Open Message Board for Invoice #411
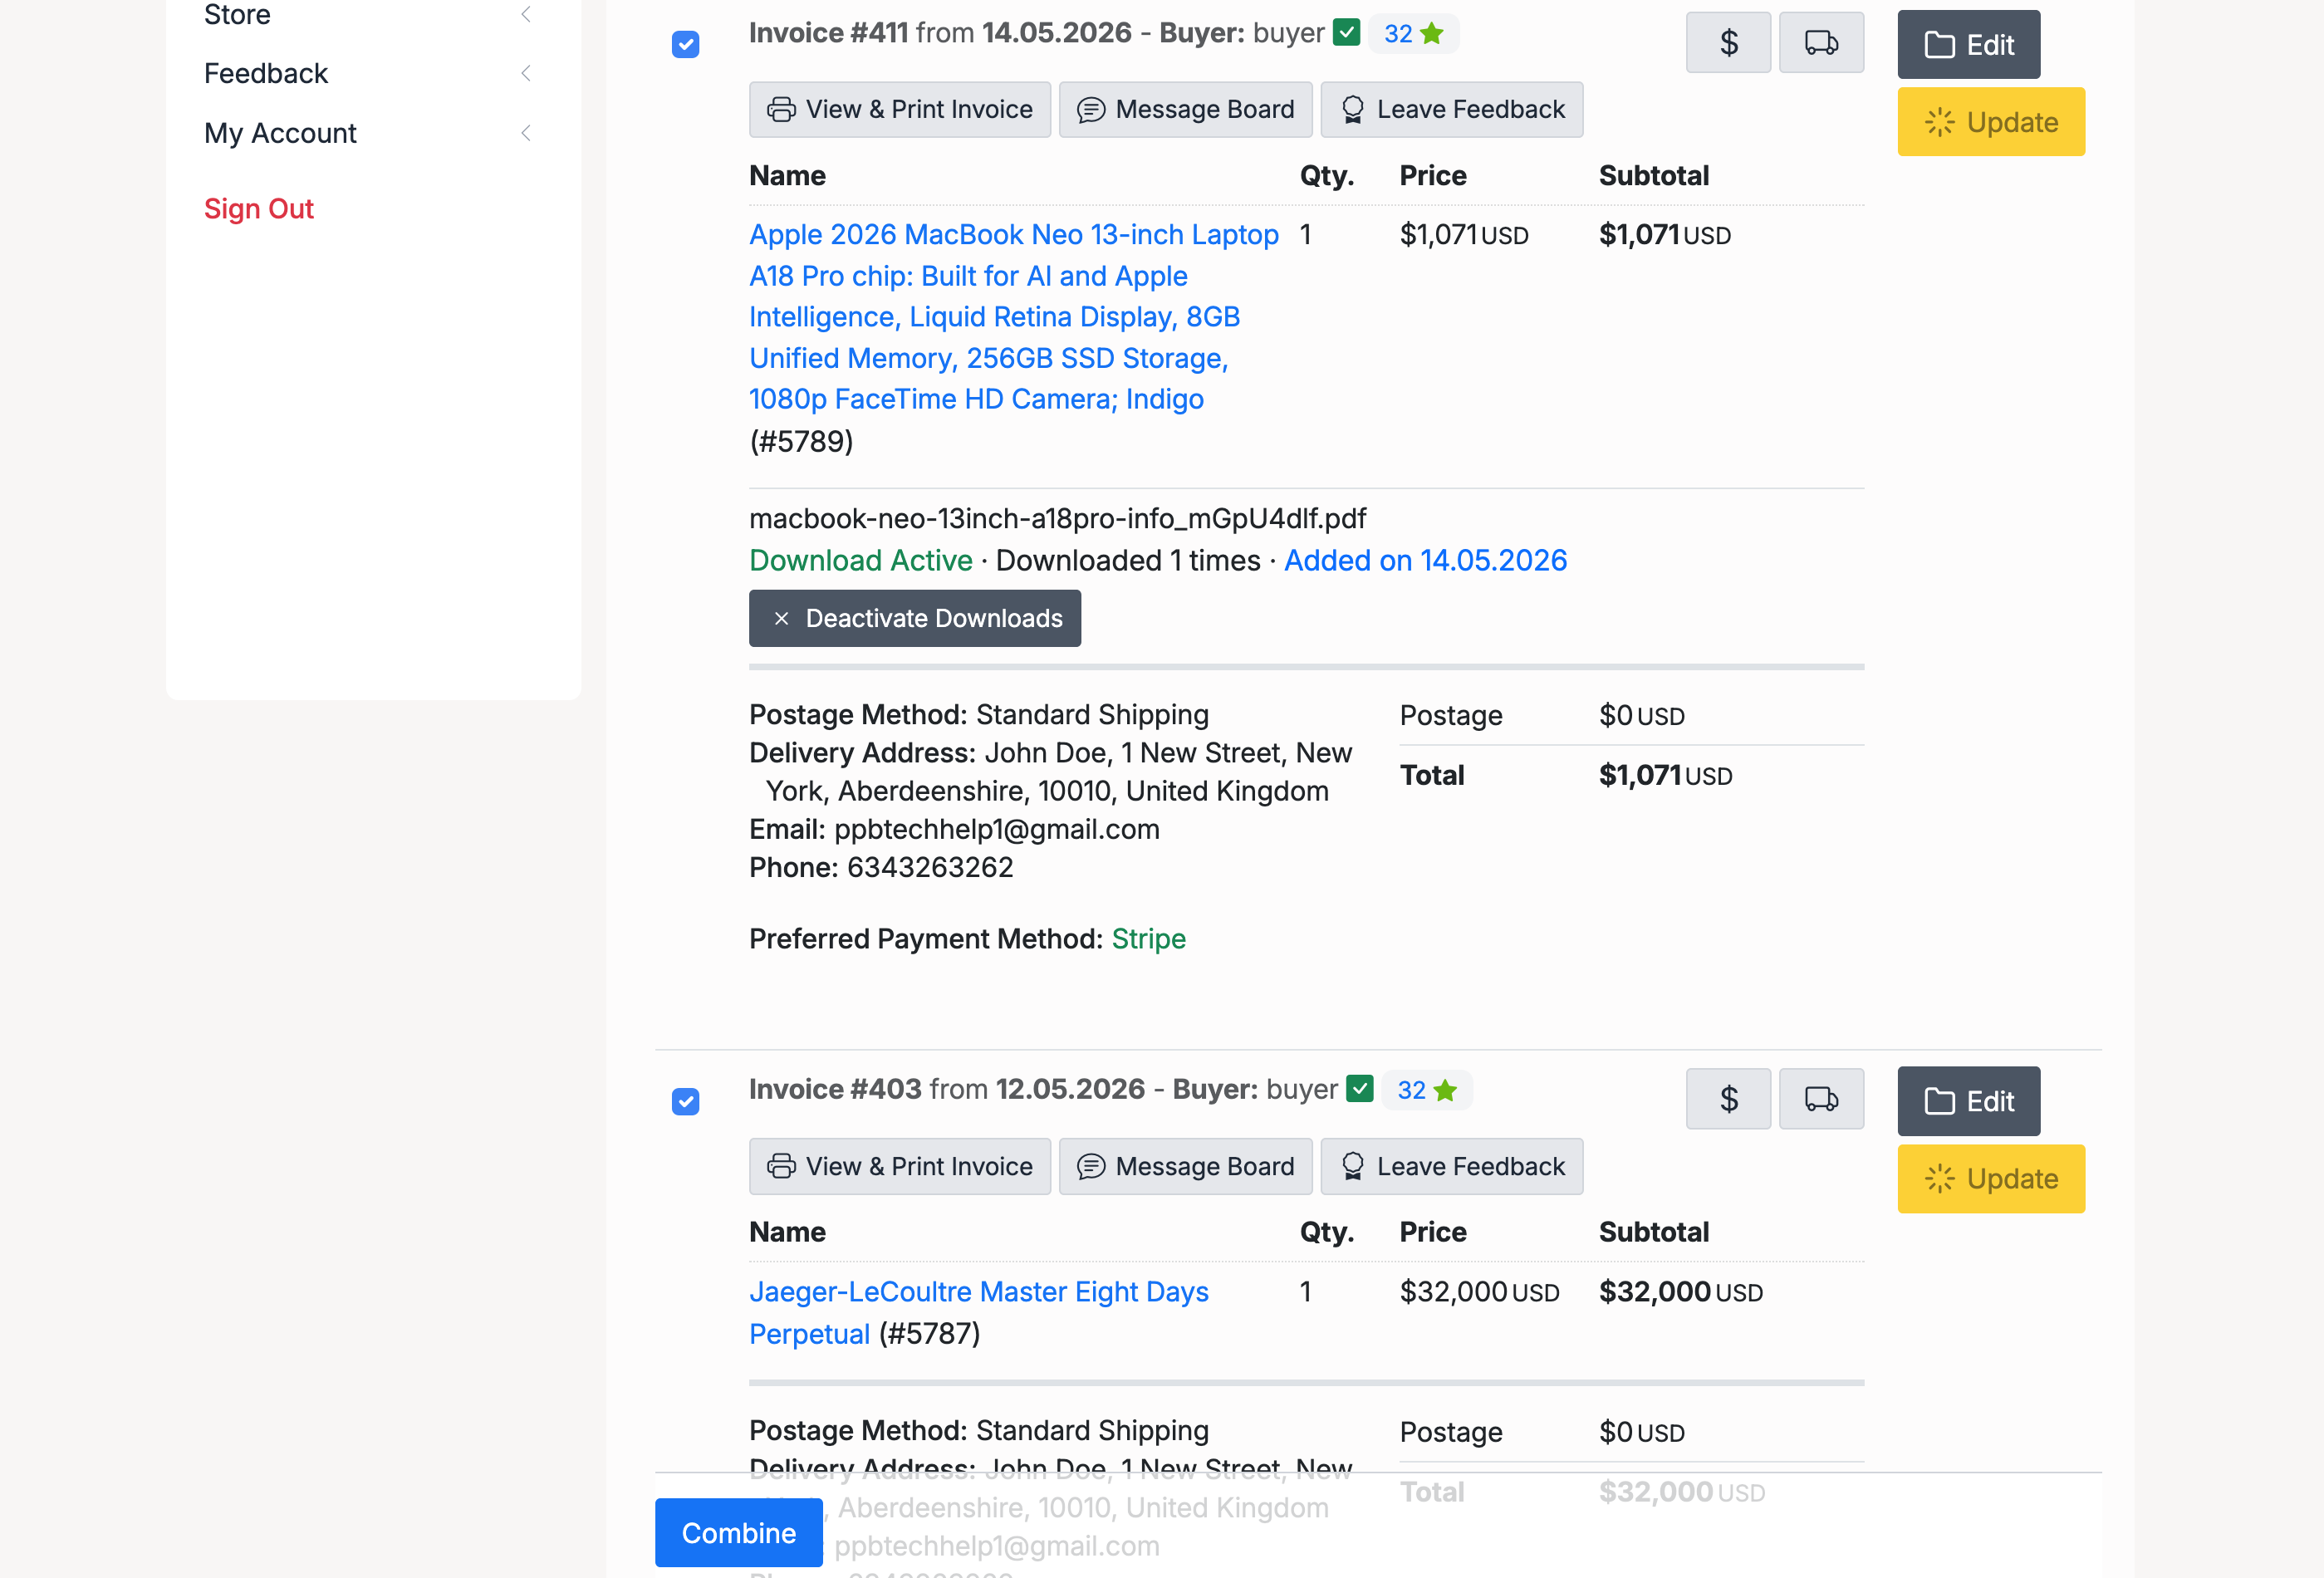Image resolution: width=2324 pixels, height=1578 pixels. click(x=1185, y=109)
